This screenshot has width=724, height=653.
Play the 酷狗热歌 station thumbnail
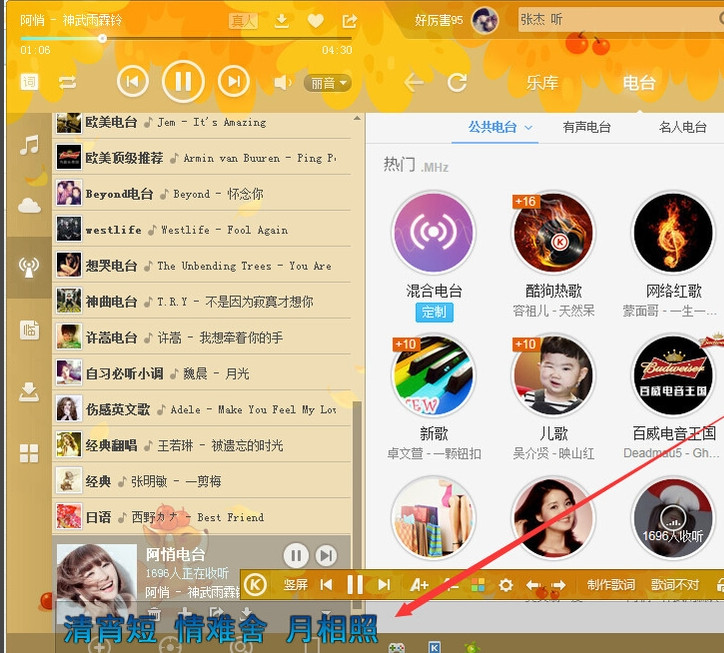tap(553, 233)
